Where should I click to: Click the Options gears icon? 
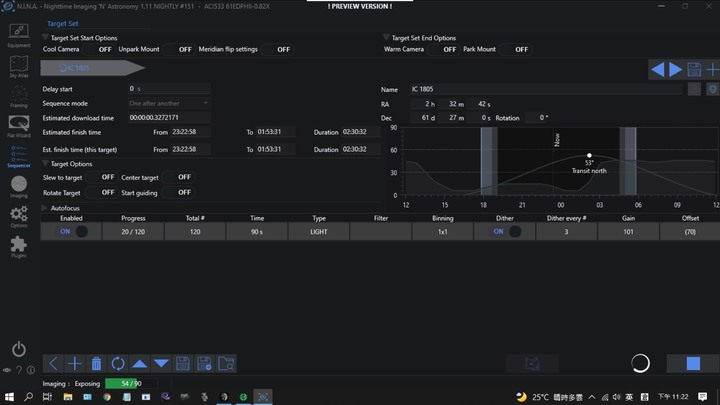(x=18, y=216)
